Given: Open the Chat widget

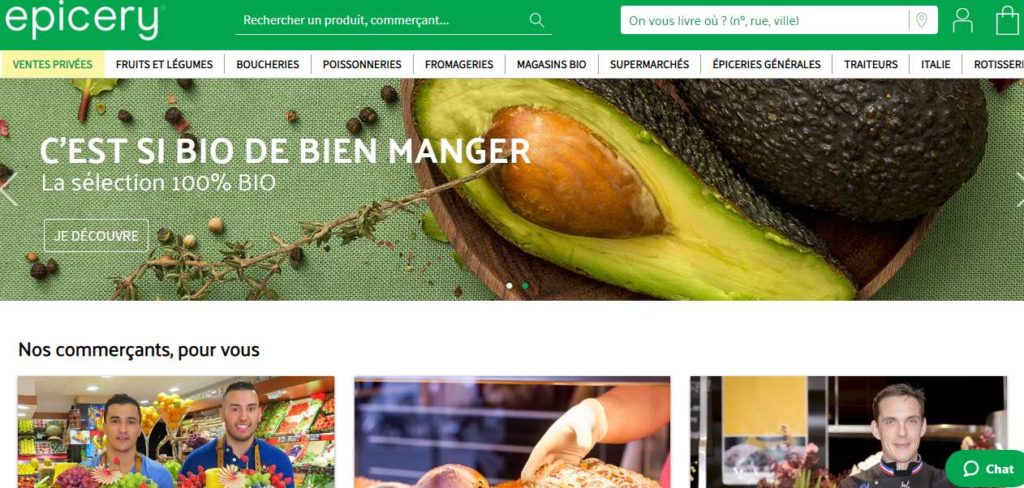Looking at the screenshot, I should coord(986,468).
